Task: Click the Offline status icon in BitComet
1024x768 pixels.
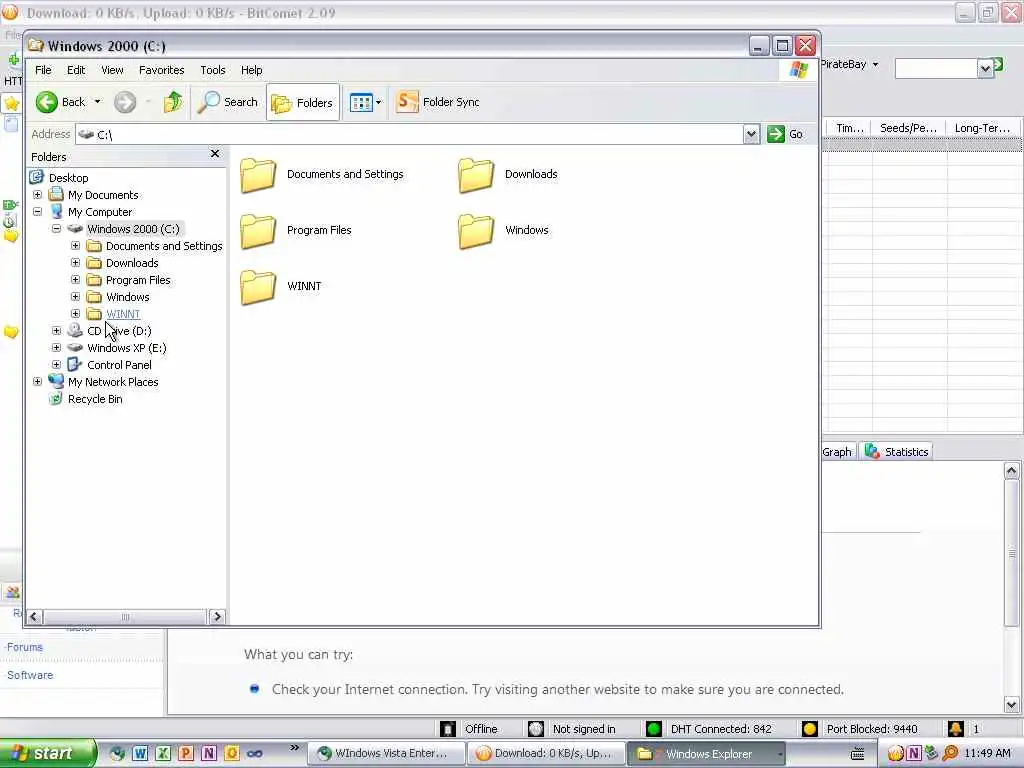Action: click(447, 729)
